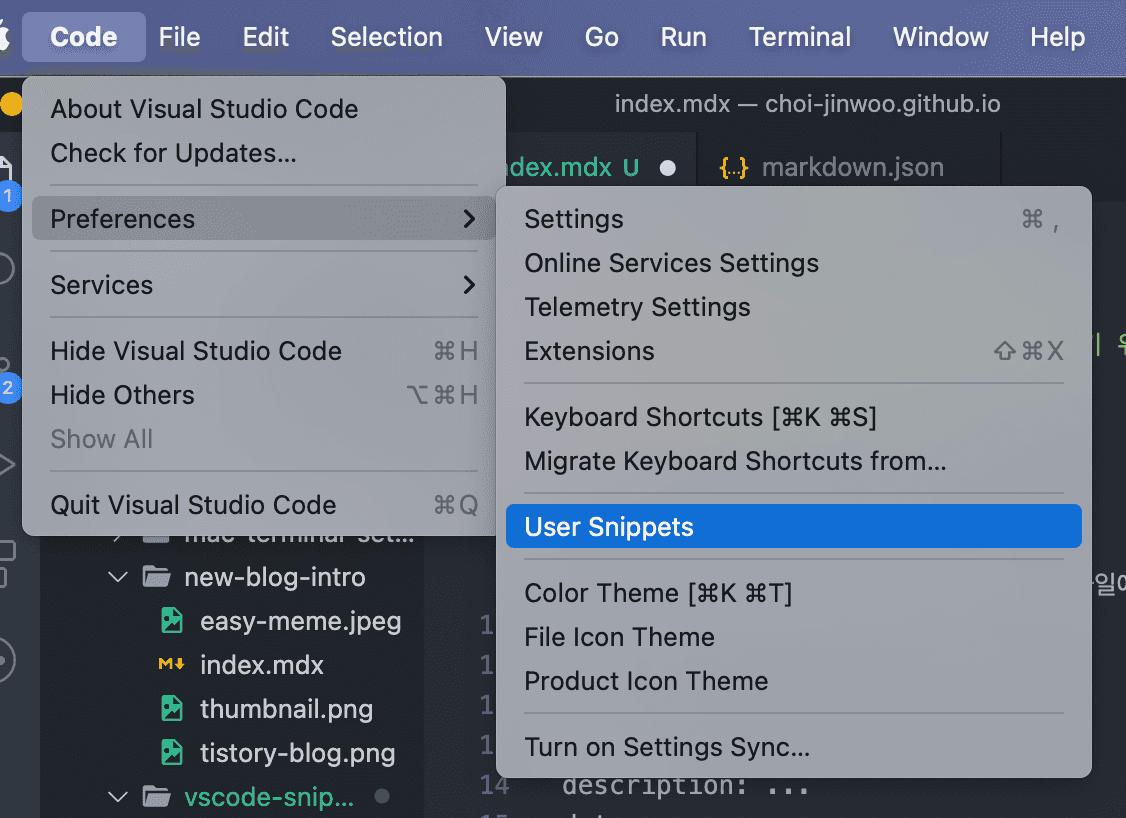Click the unsaved changes dot on index.mdx tab
Viewport: 1126px width, 818px height.
click(x=668, y=169)
